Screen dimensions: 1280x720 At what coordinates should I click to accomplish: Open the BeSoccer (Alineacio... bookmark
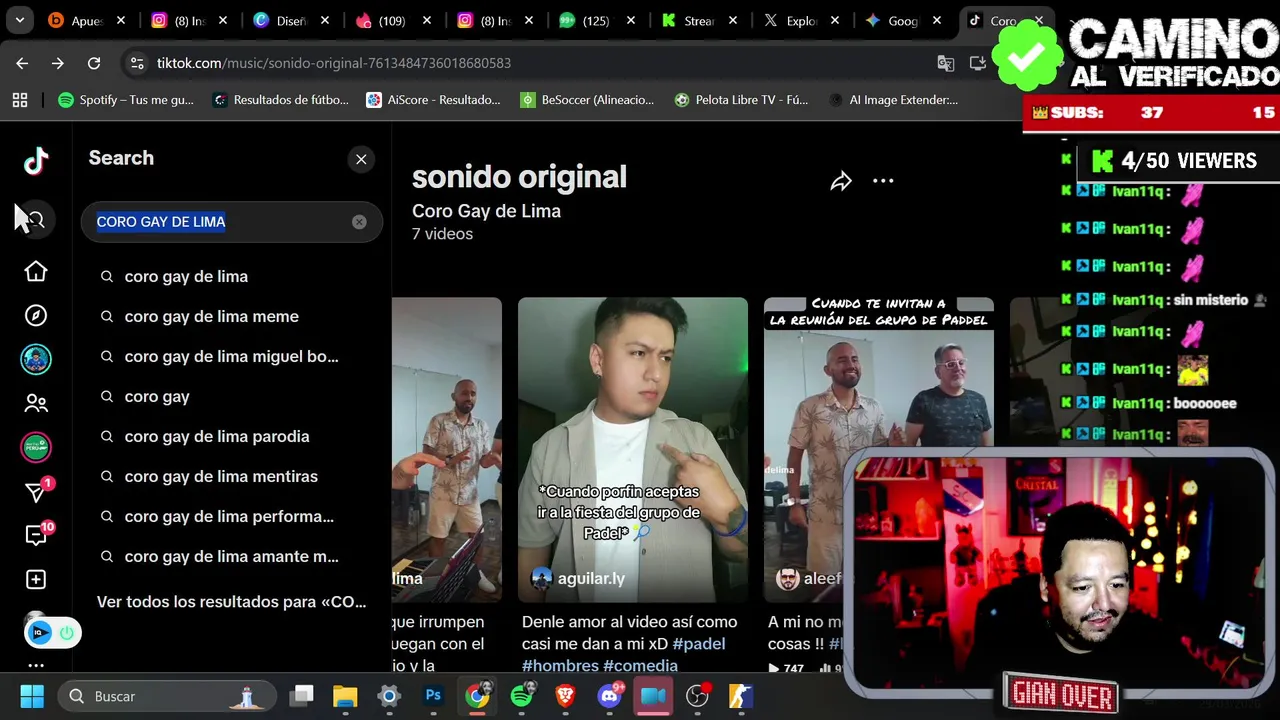[x=587, y=100]
